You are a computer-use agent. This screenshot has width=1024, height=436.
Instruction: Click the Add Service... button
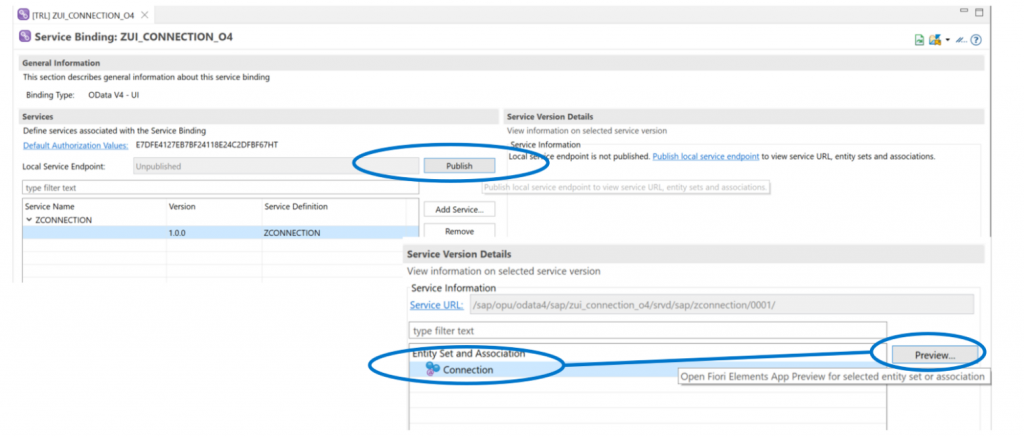(459, 210)
